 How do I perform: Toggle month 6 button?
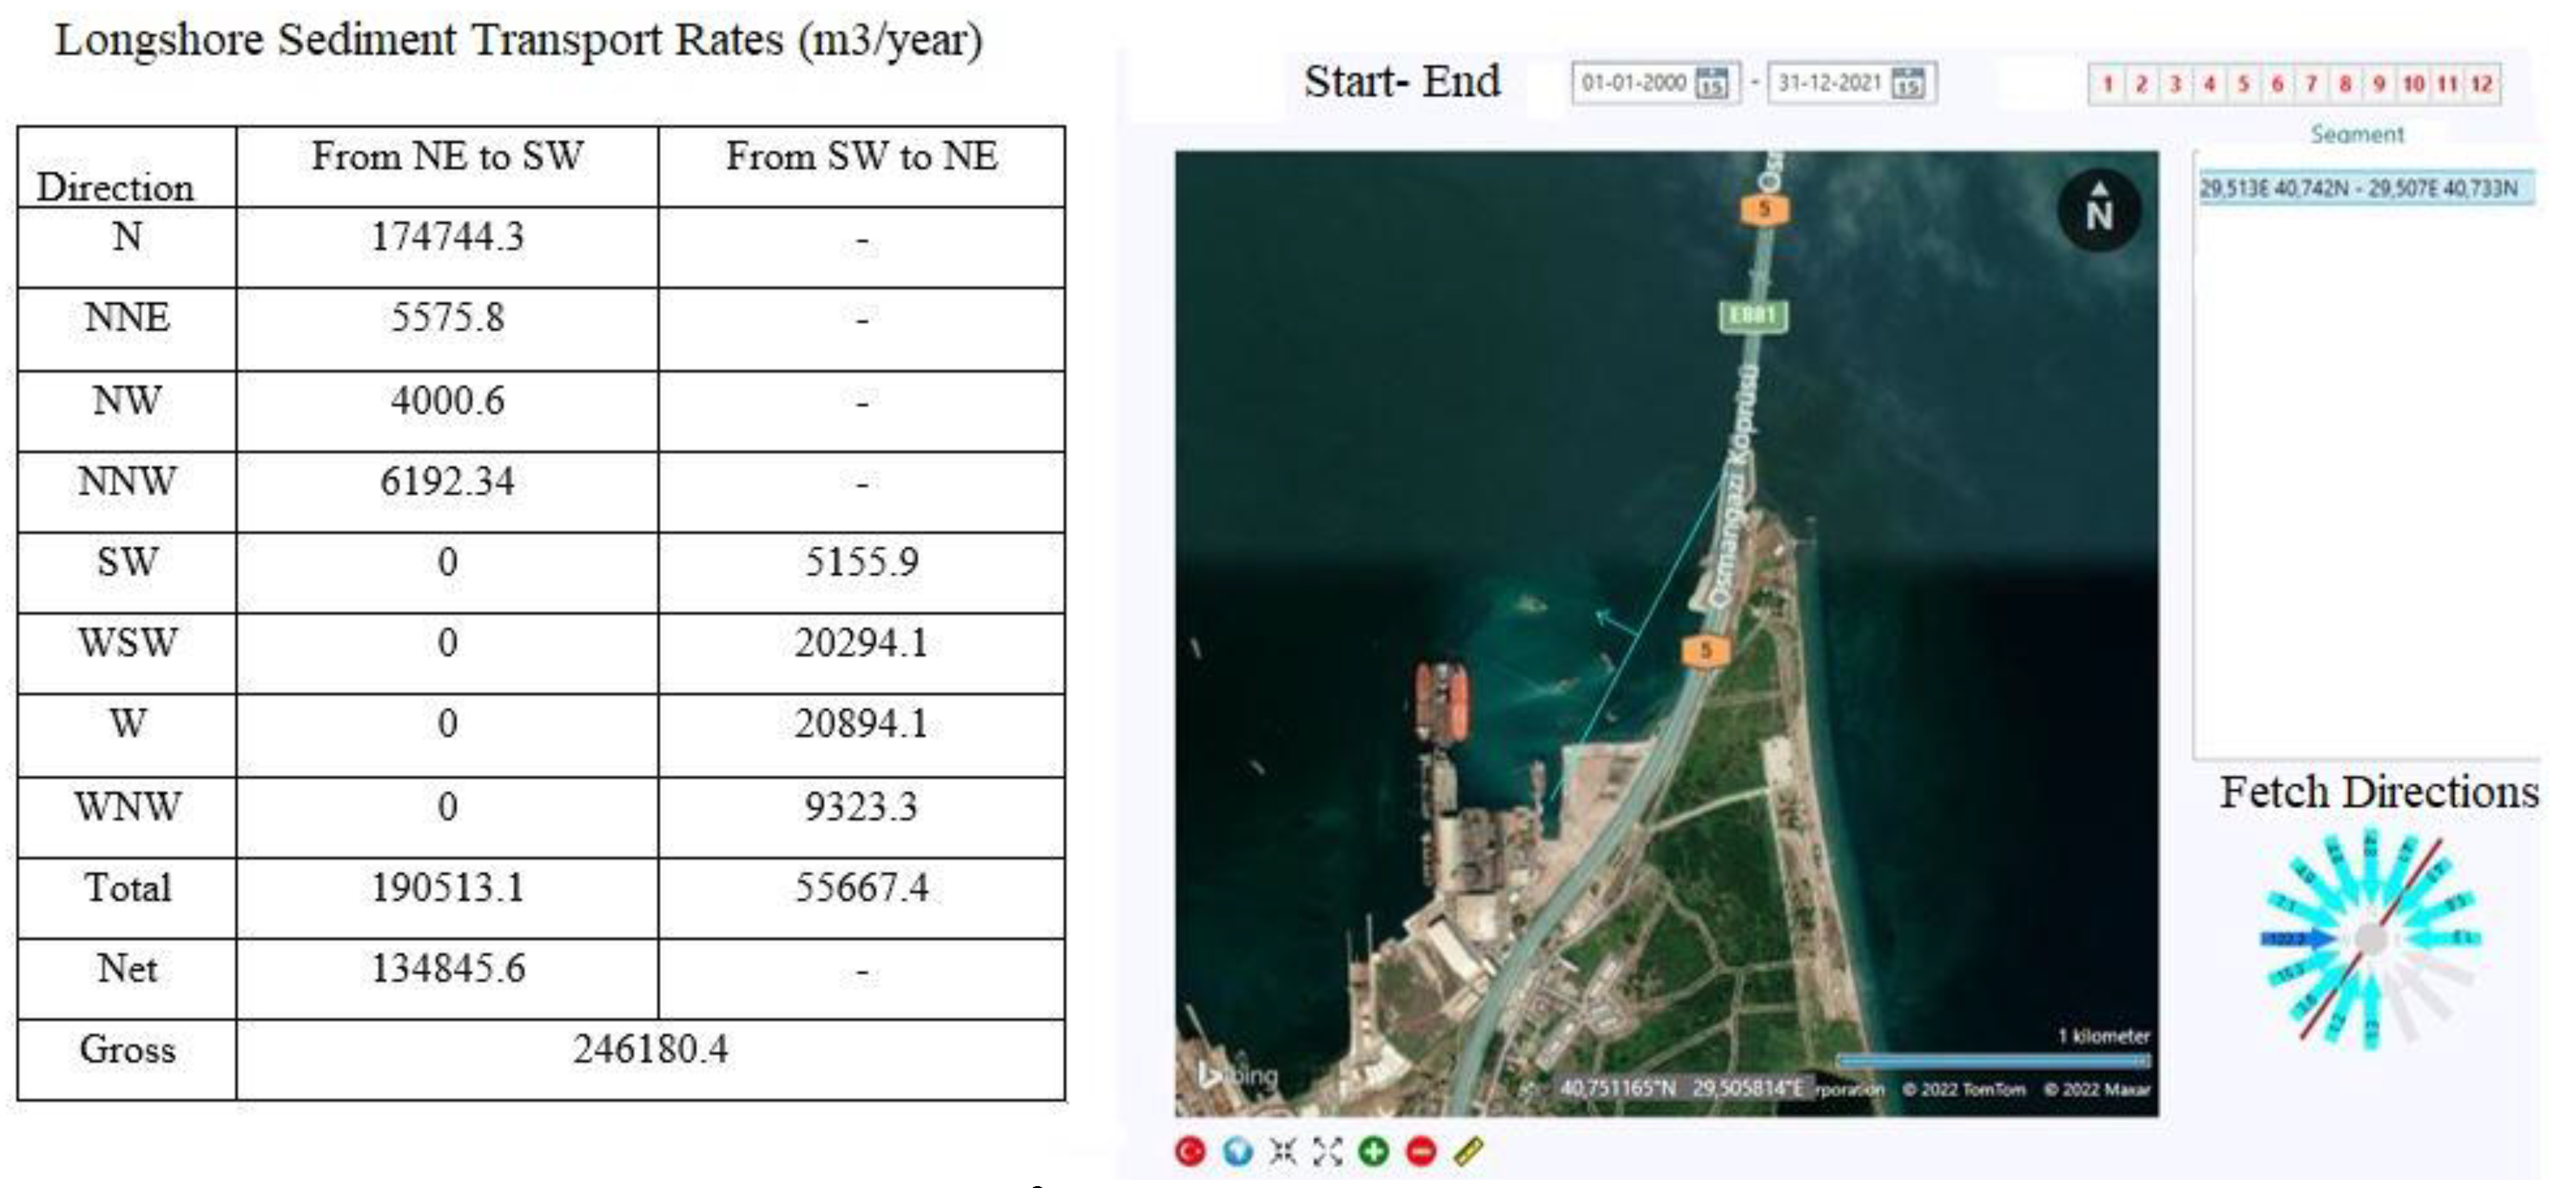click(2277, 84)
